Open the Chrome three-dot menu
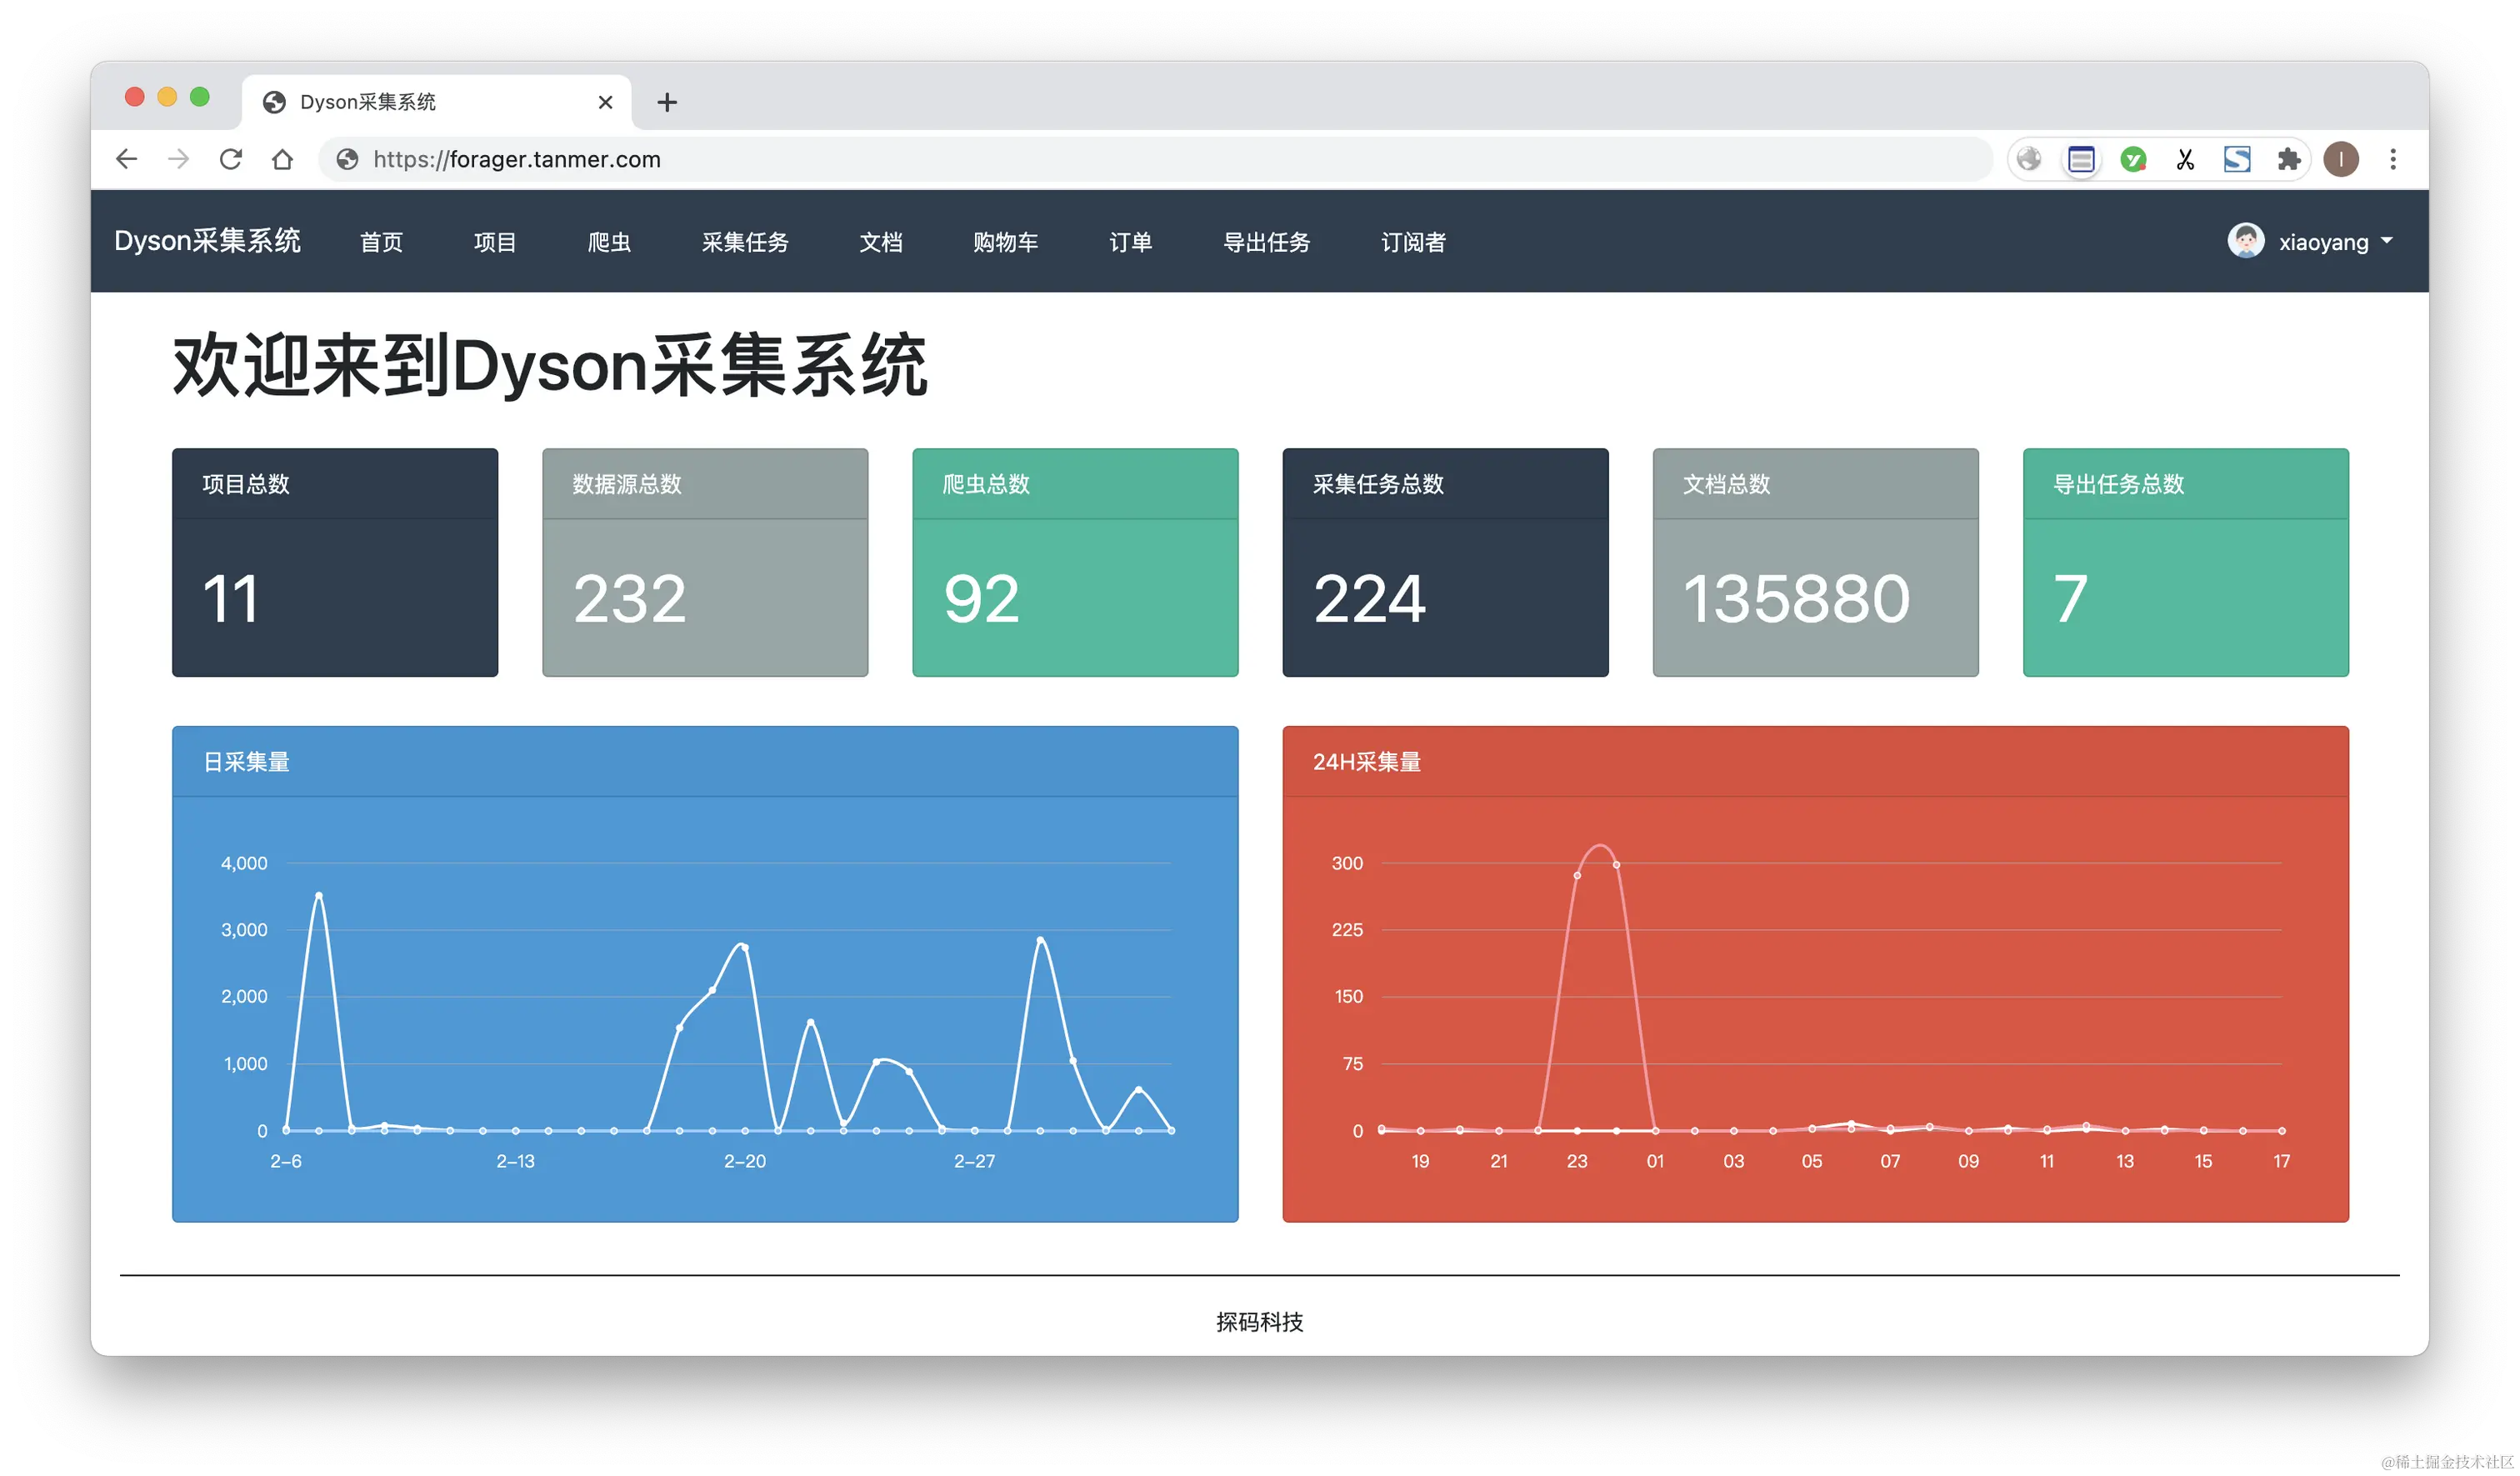This screenshot has height=1476, width=2520. click(x=2393, y=159)
